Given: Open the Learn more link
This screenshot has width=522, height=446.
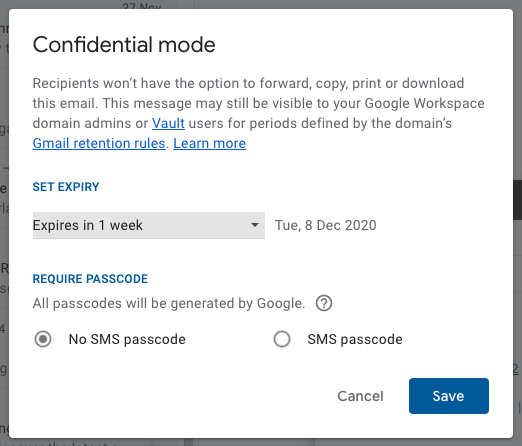Looking at the screenshot, I should coord(210,143).
